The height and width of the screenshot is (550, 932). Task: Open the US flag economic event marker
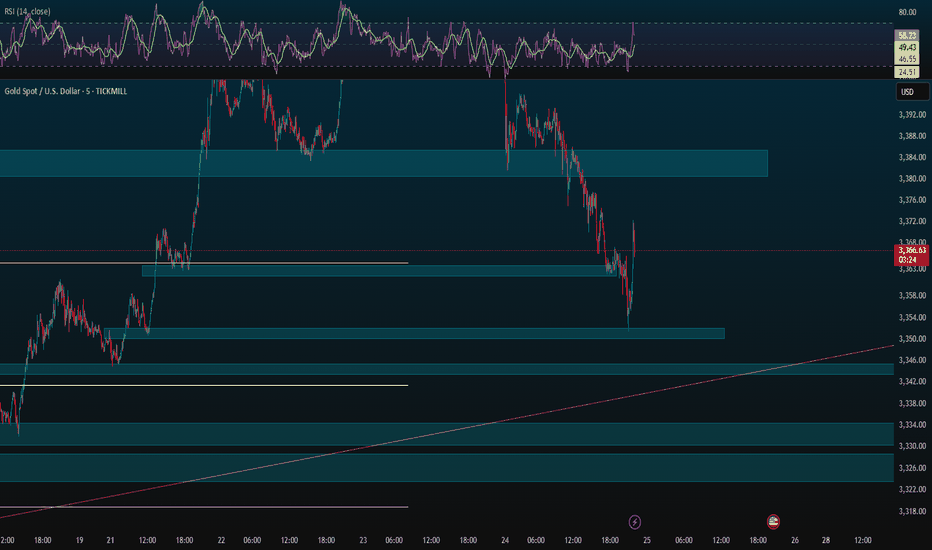773,521
